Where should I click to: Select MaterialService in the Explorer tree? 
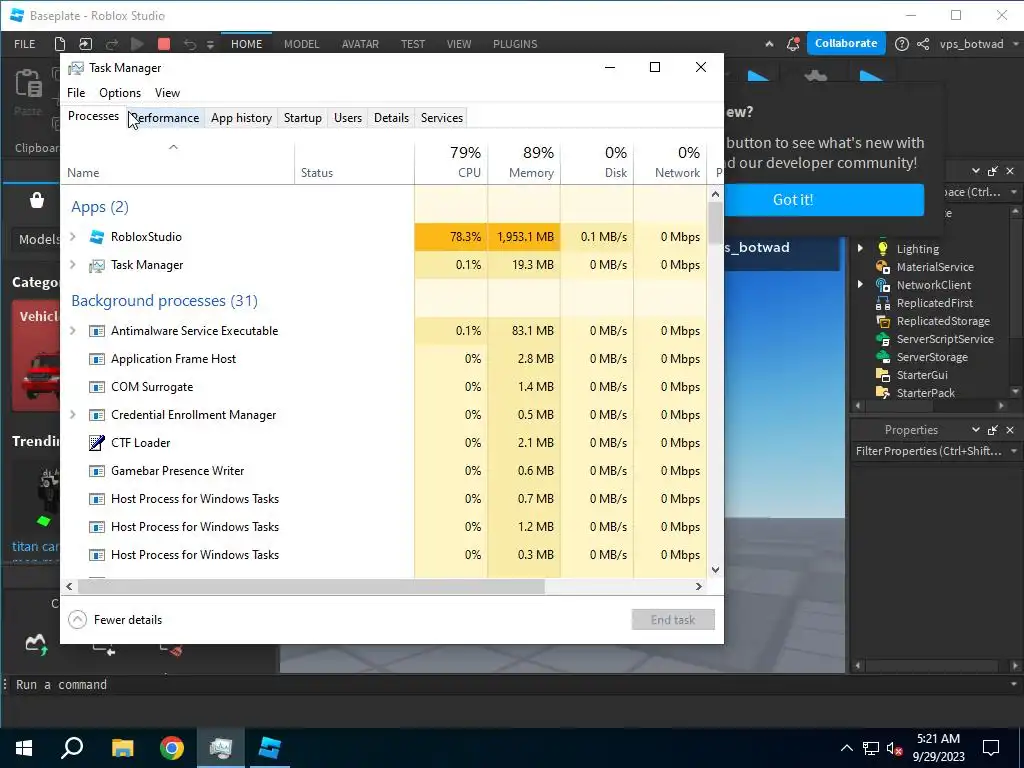[935, 266]
